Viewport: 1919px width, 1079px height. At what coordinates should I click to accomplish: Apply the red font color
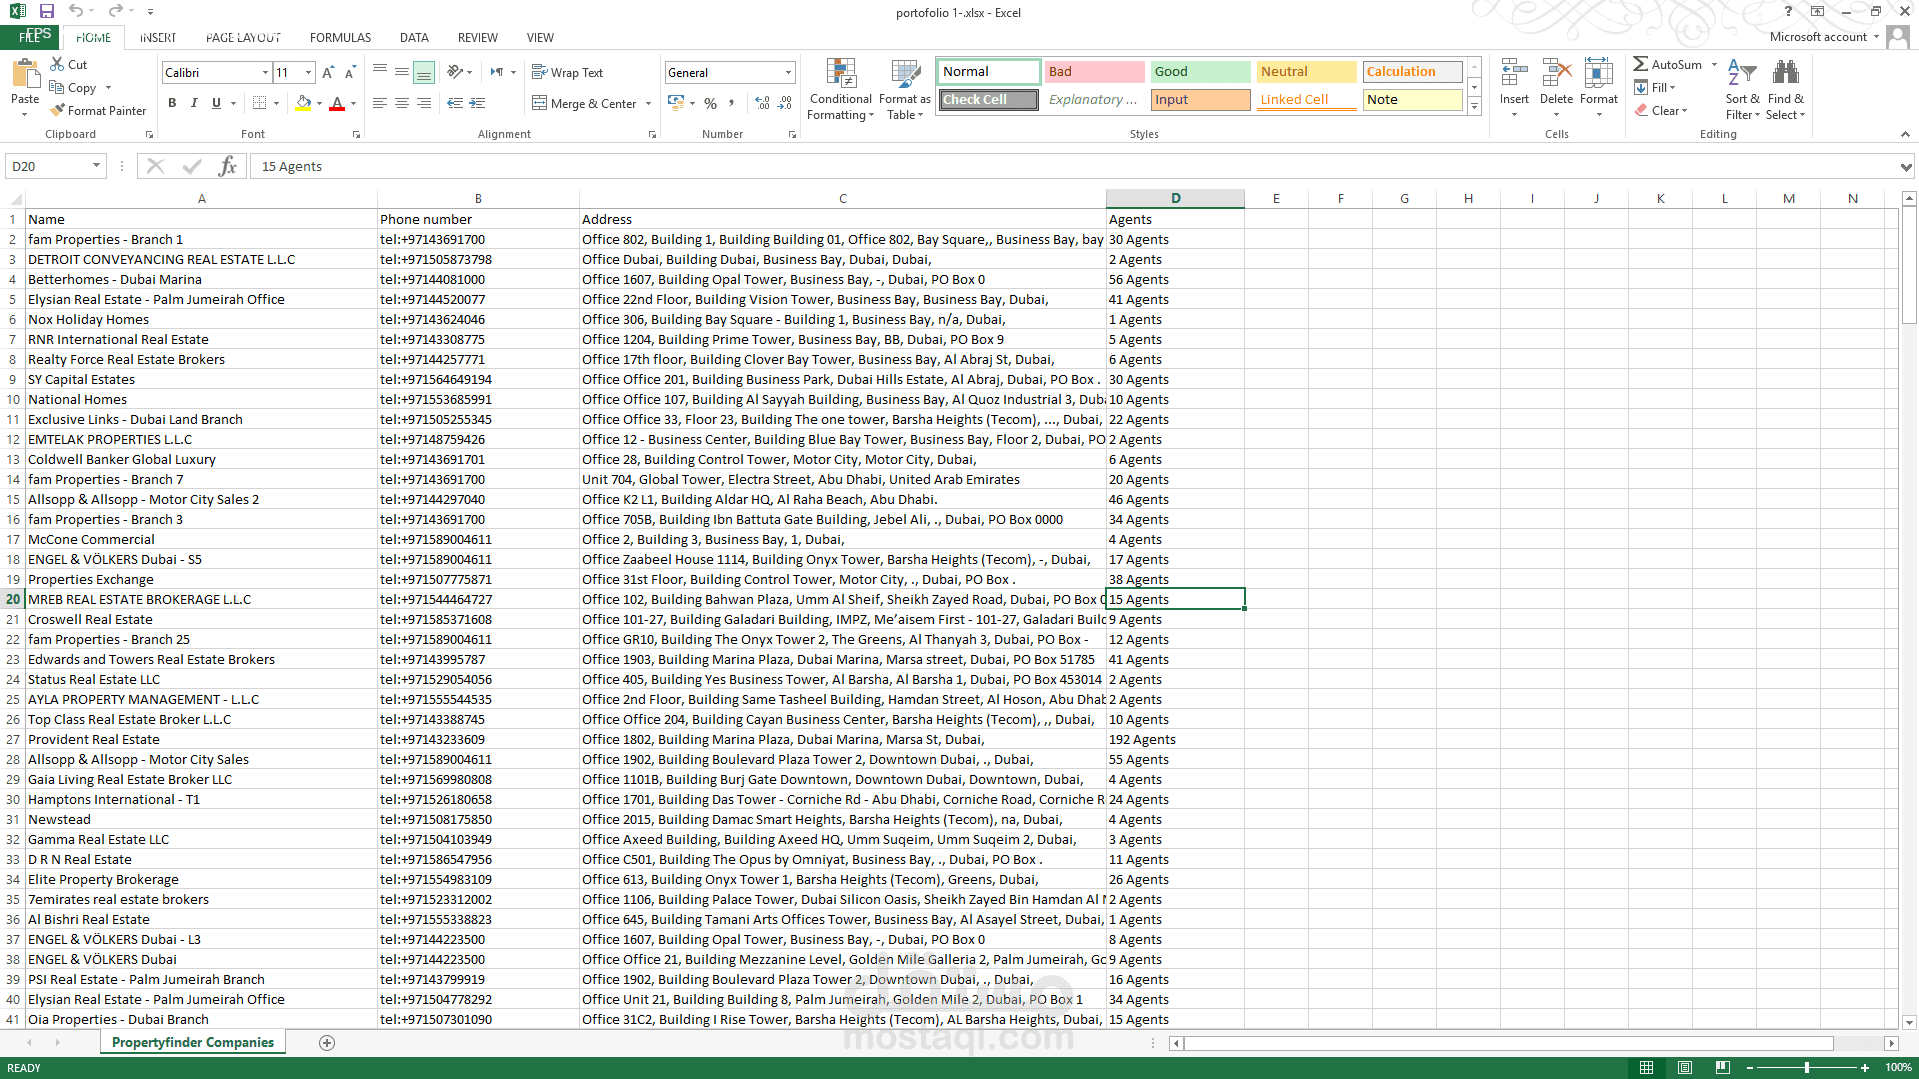[337, 103]
